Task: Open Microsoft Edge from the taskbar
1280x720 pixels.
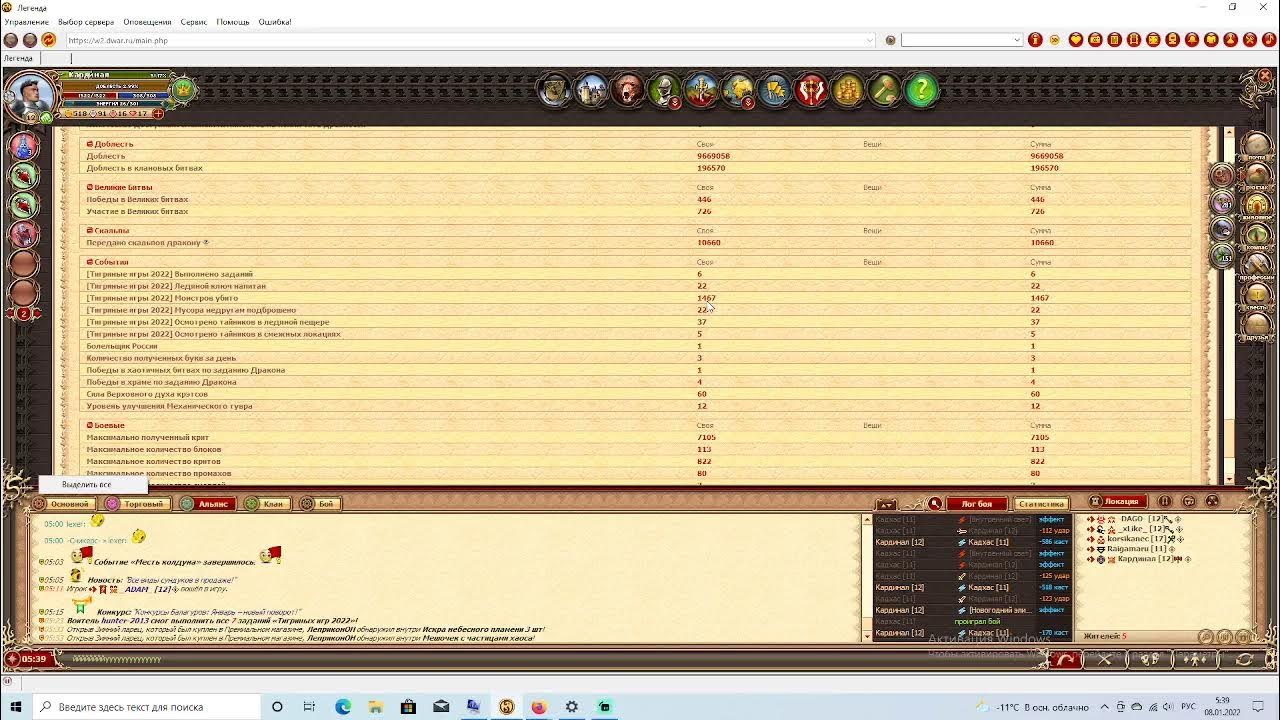Action: pos(343,707)
